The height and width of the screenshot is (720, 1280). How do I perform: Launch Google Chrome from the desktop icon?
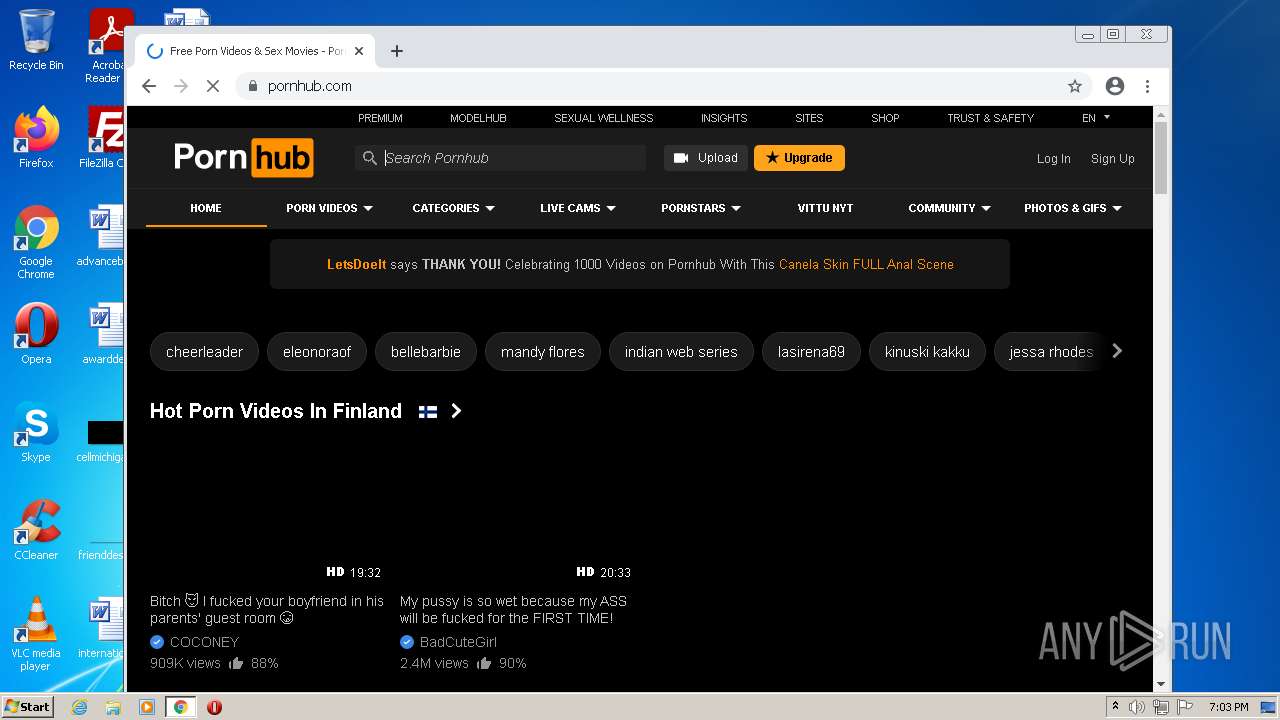[x=36, y=242]
